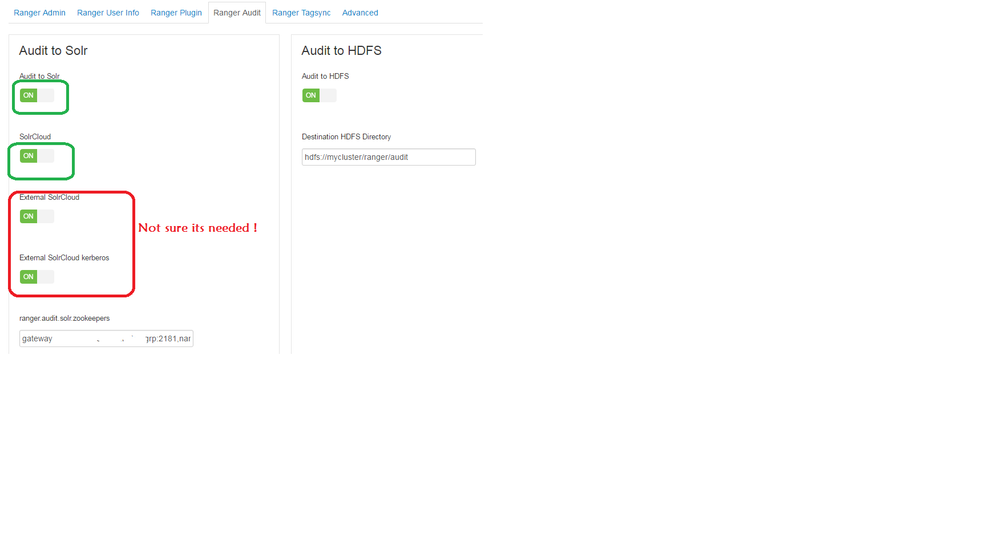Image resolution: width=998 pixels, height=540 pixels.
Task: Click the Destination HDFS Directory label
Action: click(x=346, y=137)
